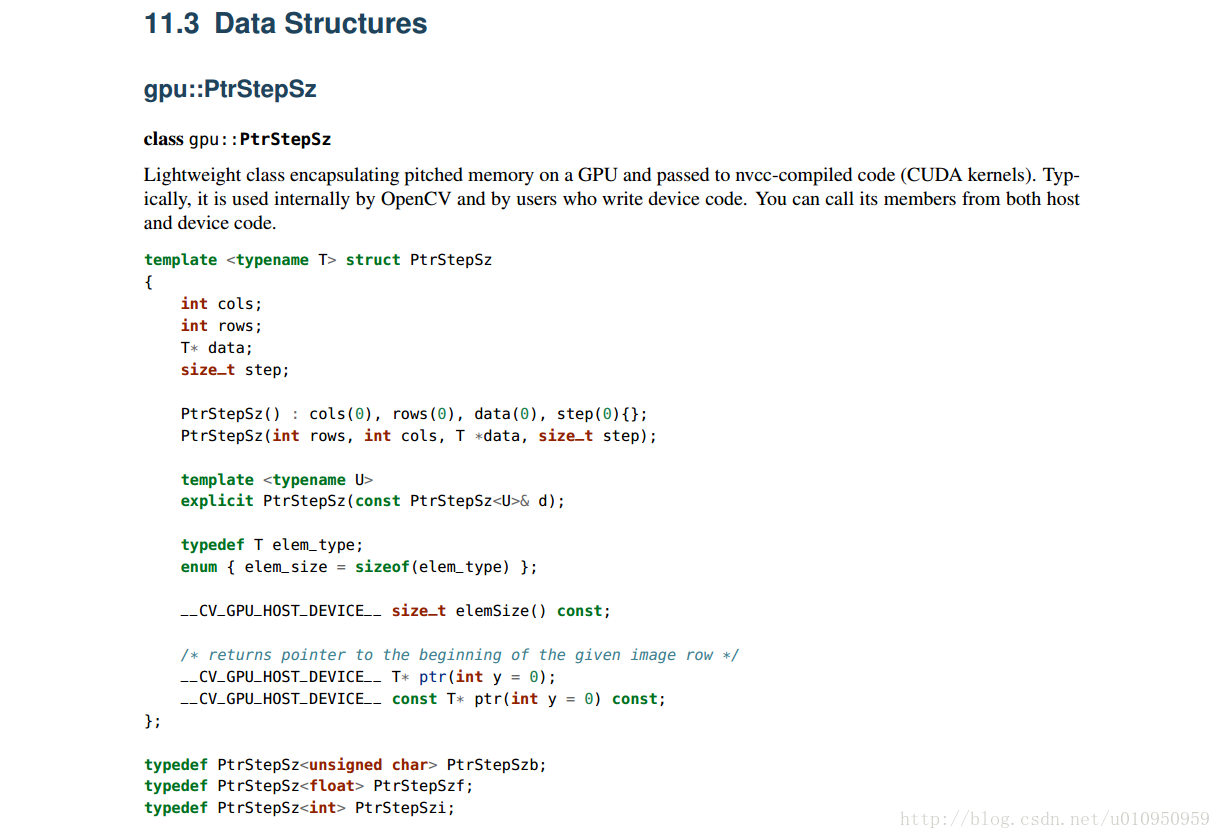
Task: Click the "explicit PtrStepSz(const PtrStepSz<U>& d)" line
Action: [x=373, y=501]
